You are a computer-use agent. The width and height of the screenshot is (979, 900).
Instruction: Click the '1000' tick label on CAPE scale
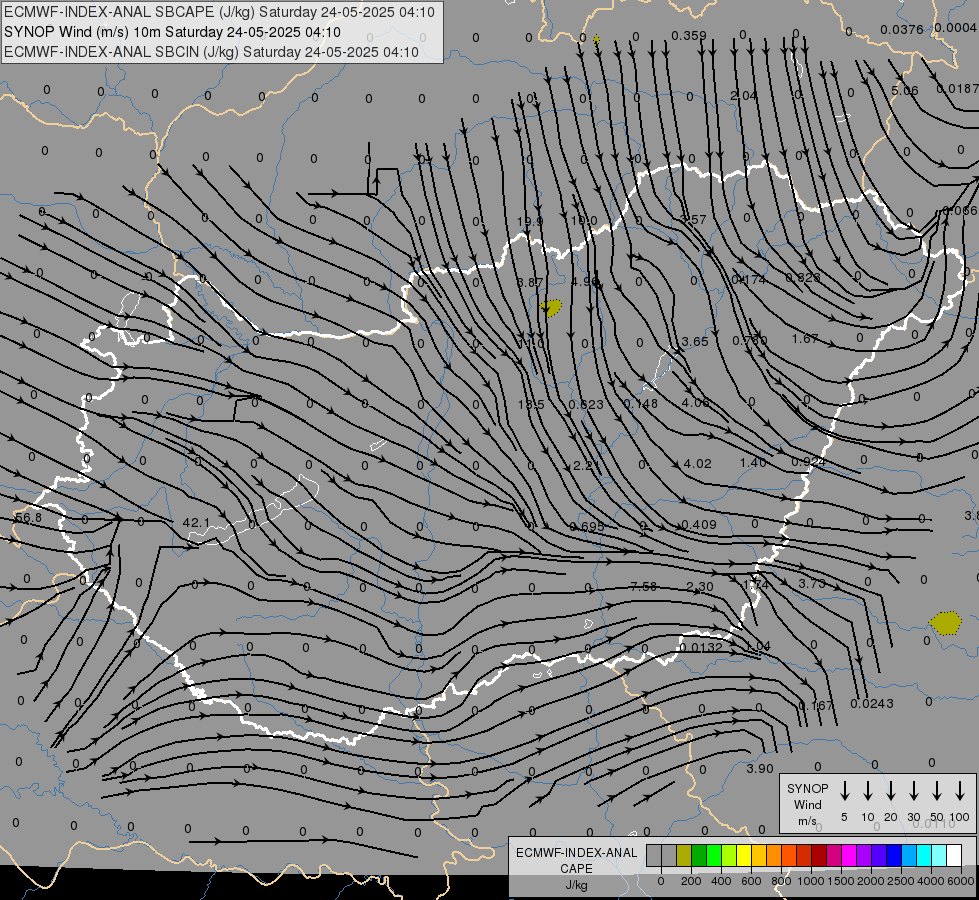click(x=810, y=881)
